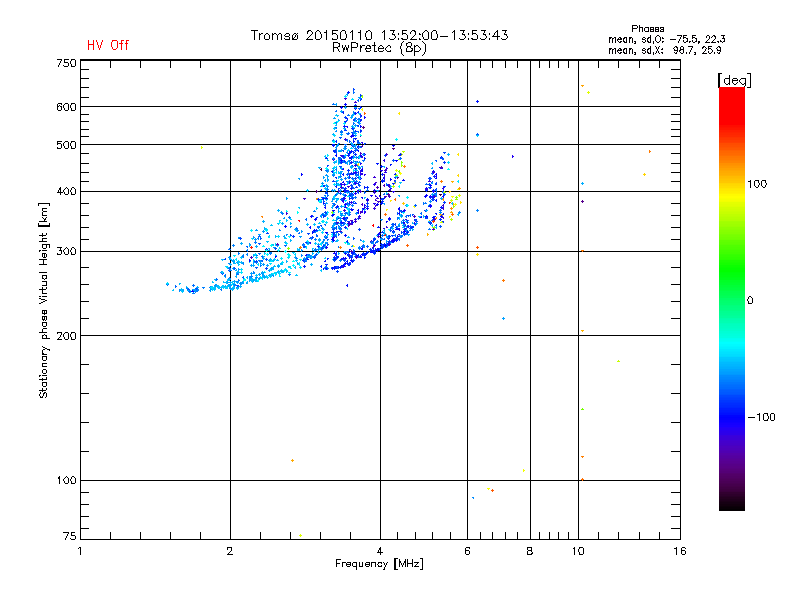This screenshot has width=800, height=600.
Task: Click the y-axis tick label '300'
Action: pyautogui.click(x=67, y=252)
